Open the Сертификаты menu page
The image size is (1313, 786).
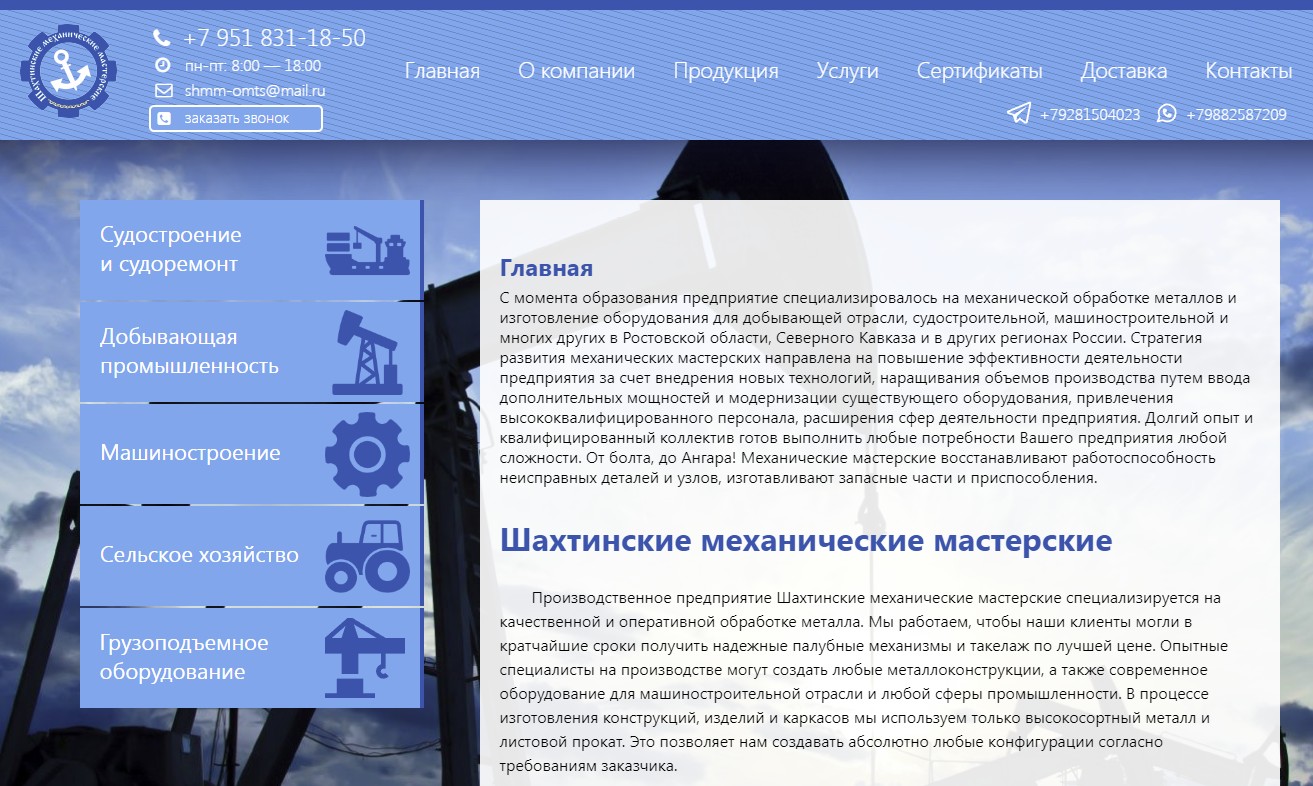tap(979, 71)
